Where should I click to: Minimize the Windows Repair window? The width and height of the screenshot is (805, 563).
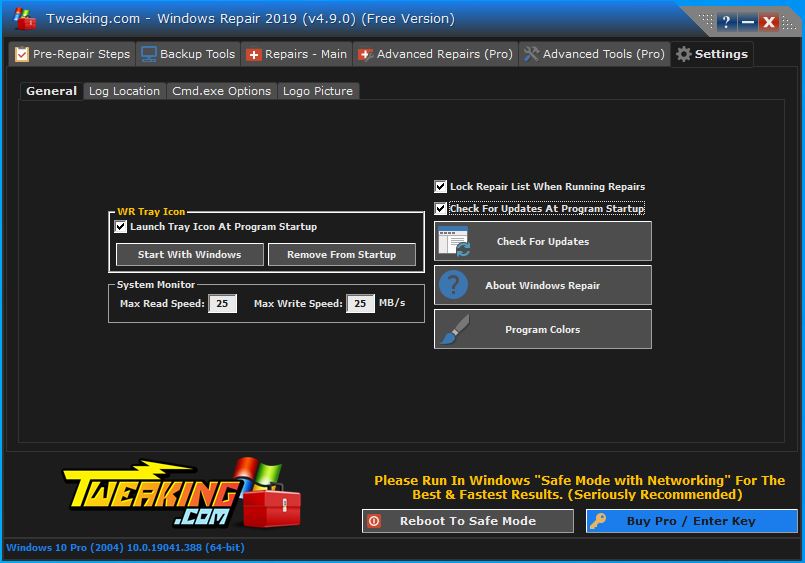click(748, 22)
